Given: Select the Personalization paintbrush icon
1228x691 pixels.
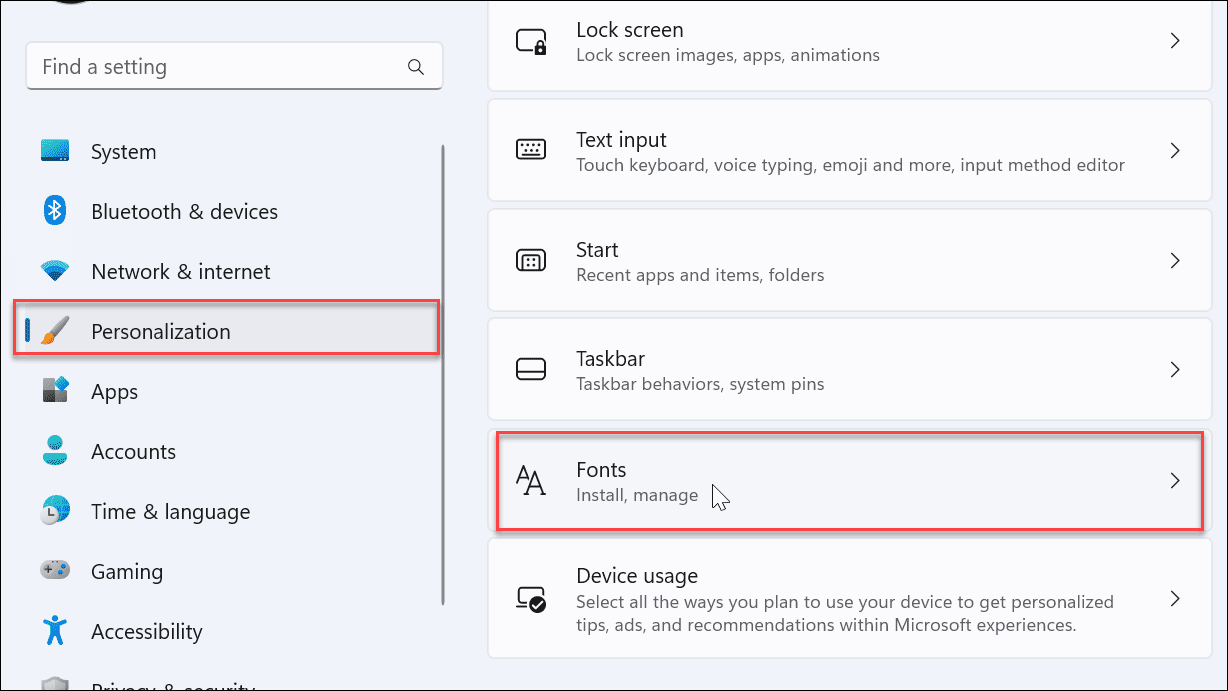Looking at the screenshot, I should pos(54,331).
